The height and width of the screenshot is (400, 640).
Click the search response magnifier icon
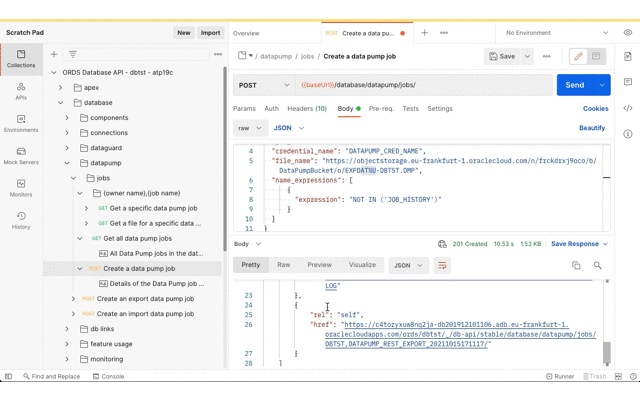(598, 265)
